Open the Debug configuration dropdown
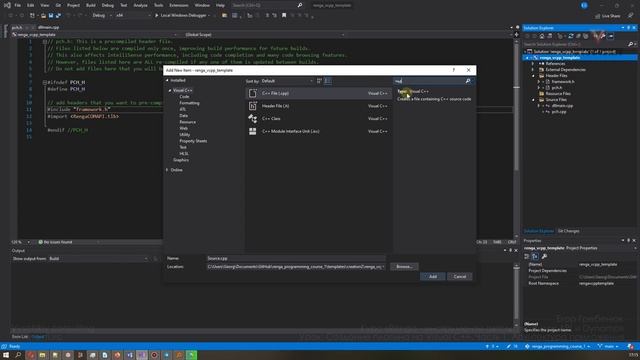Viewport: 640px width, 360px height. 102,16
